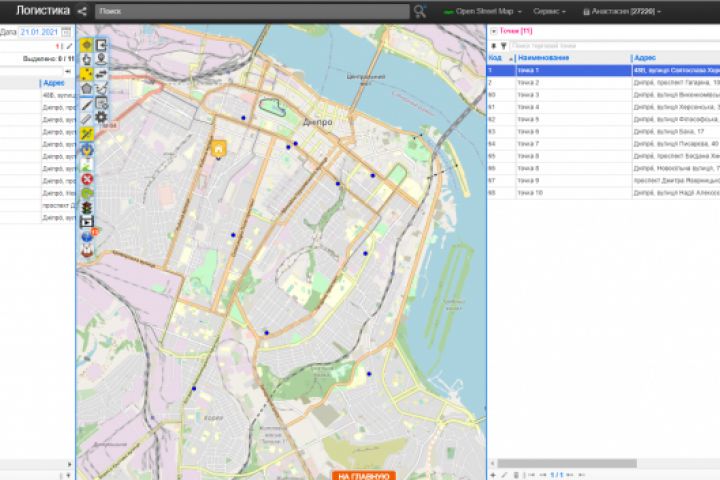Click the yellow route optimization tool
Viewport: 720px width, 480px height.
pyautogui.click(x=87, y=134)
